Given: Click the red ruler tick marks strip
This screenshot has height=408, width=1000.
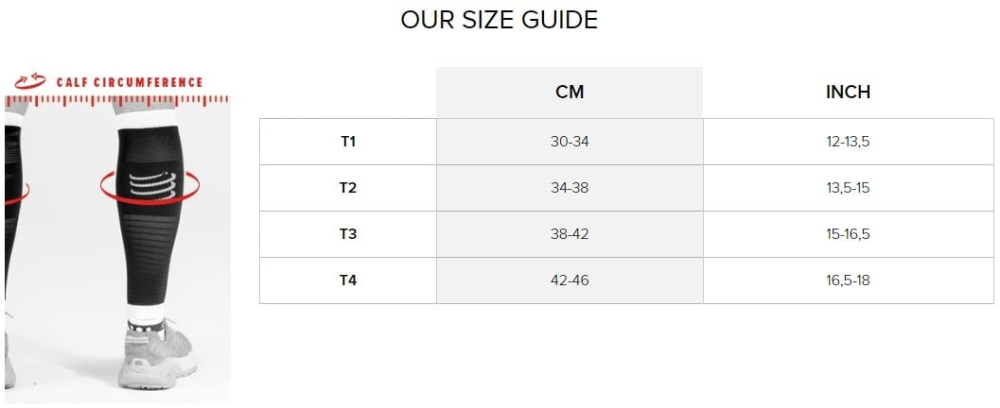Looking at the screenshot, I should point(117,100).
